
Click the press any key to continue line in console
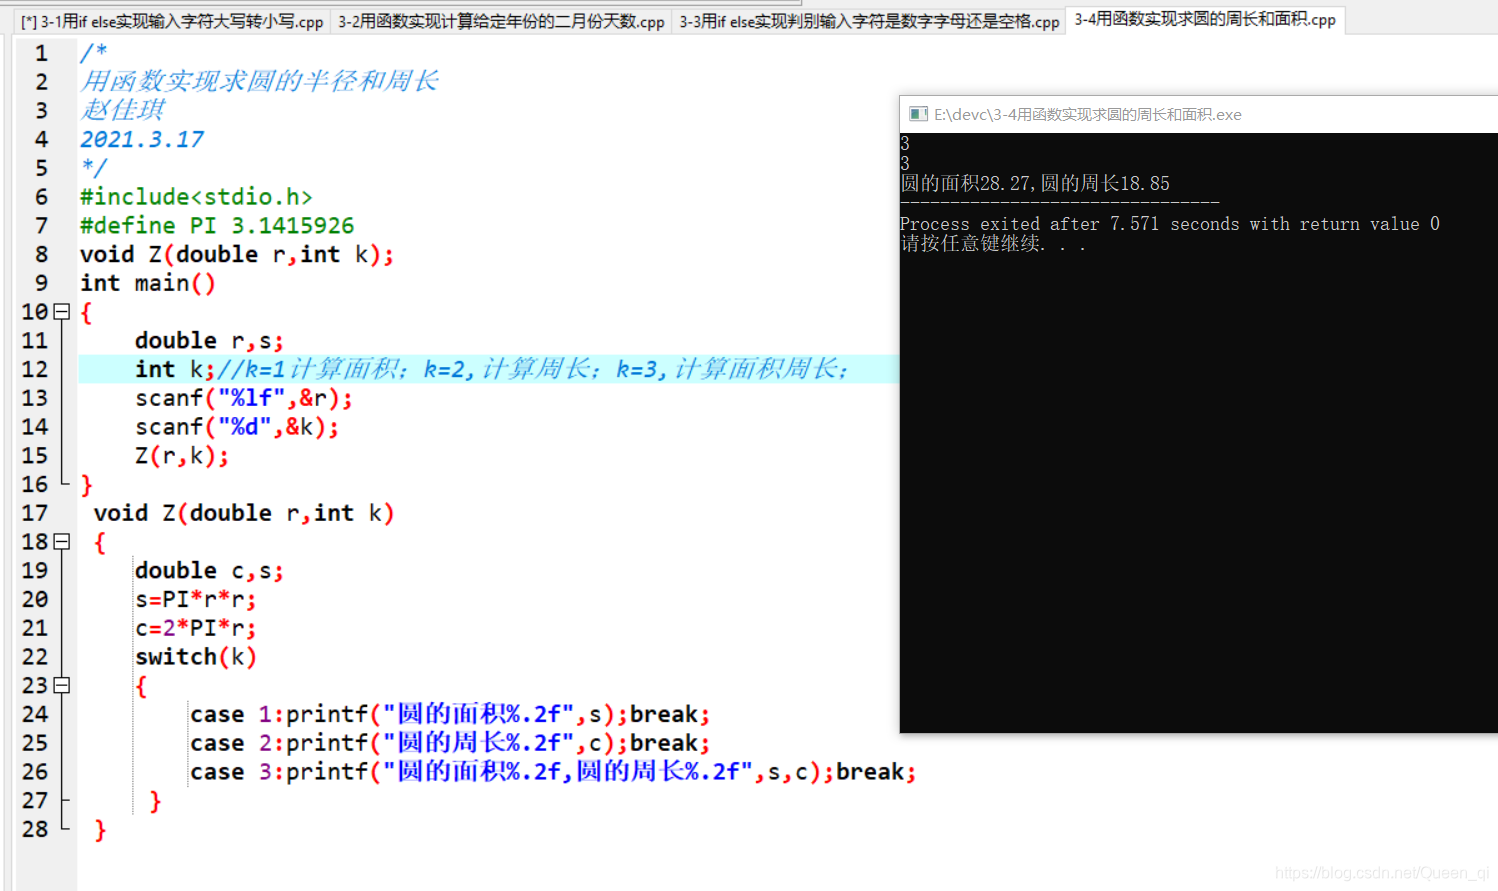[993, 243]
